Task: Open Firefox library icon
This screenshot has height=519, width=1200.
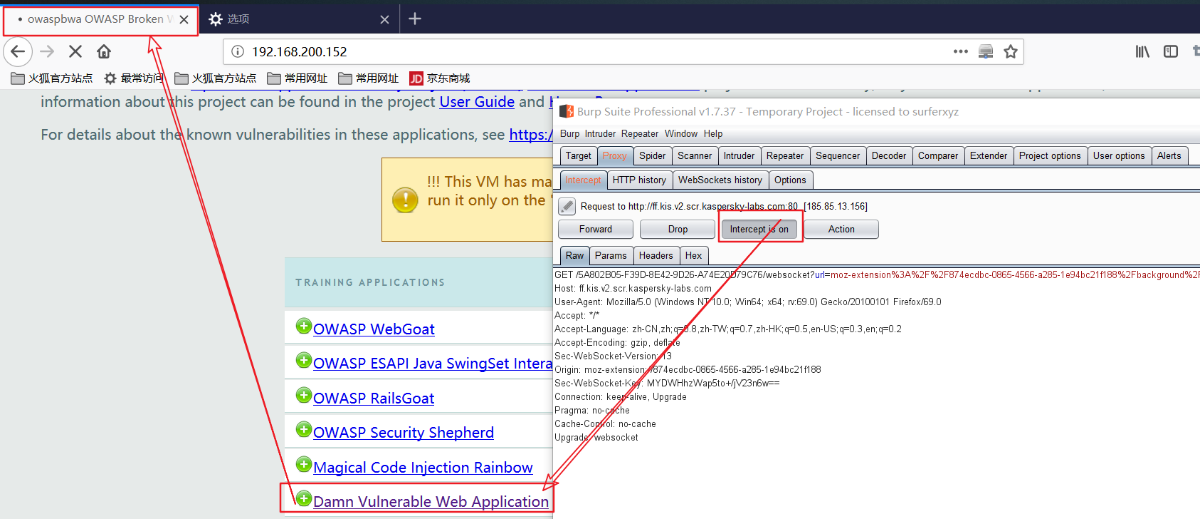Action: (1142, 51)
